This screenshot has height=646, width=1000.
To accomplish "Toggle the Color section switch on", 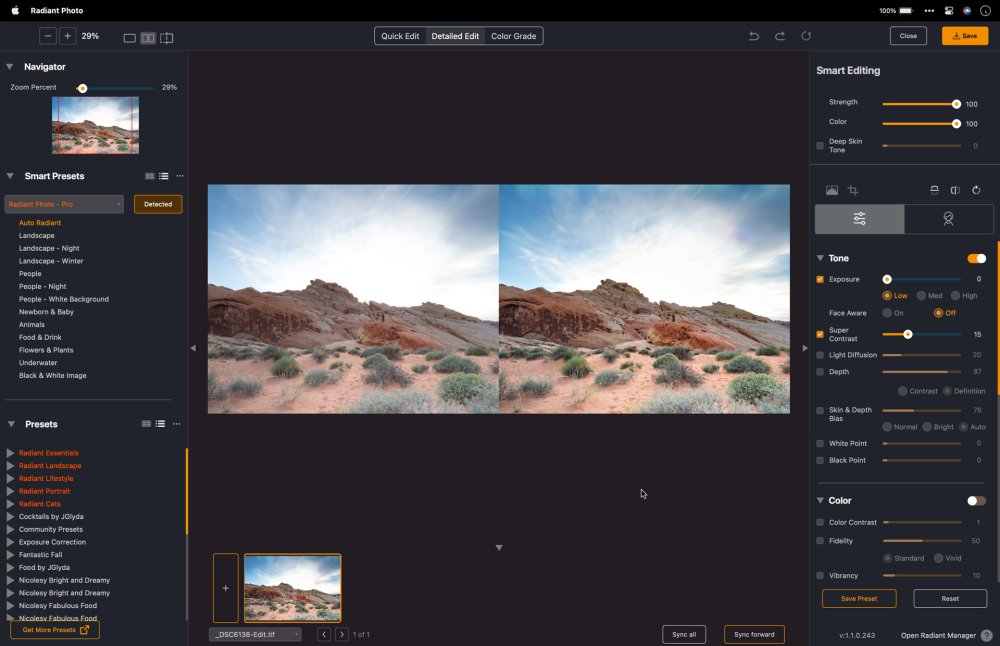I will [x=976, y=501].
